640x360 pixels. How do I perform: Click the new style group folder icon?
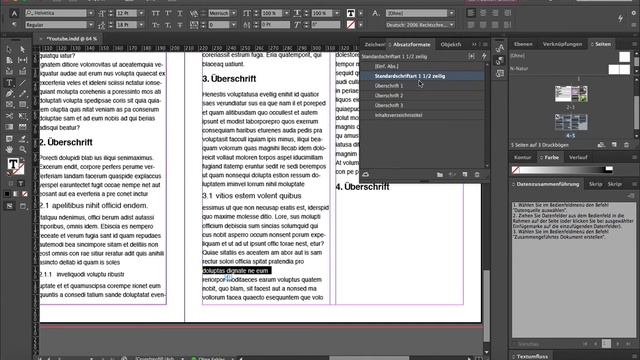click(x=440, y=175)
